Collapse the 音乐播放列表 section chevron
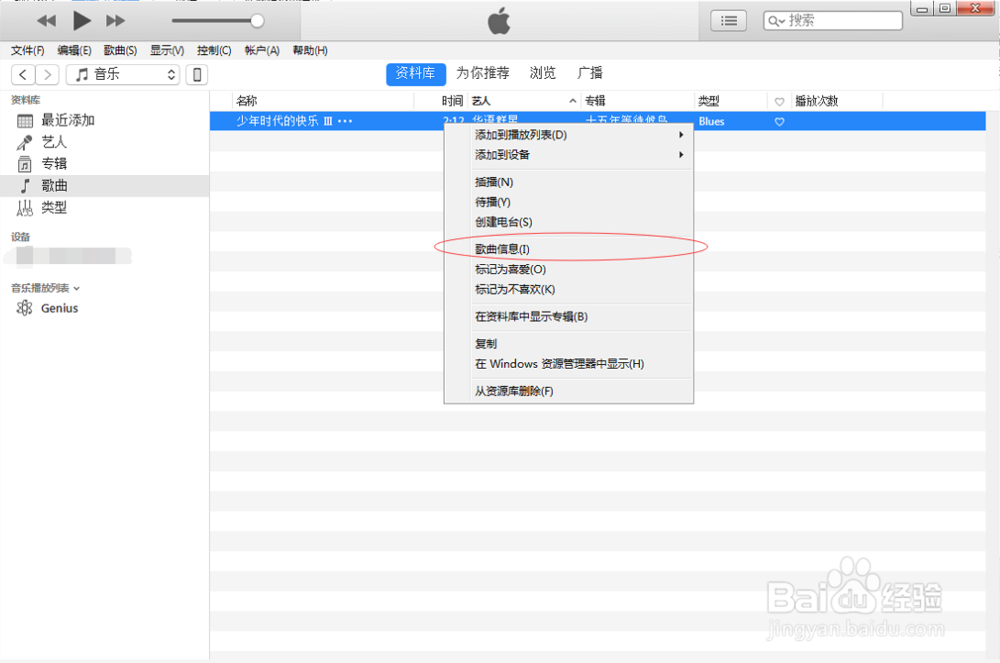This screenshot has height=663, width=1000. pyautogui.click(x=77, y=289)
